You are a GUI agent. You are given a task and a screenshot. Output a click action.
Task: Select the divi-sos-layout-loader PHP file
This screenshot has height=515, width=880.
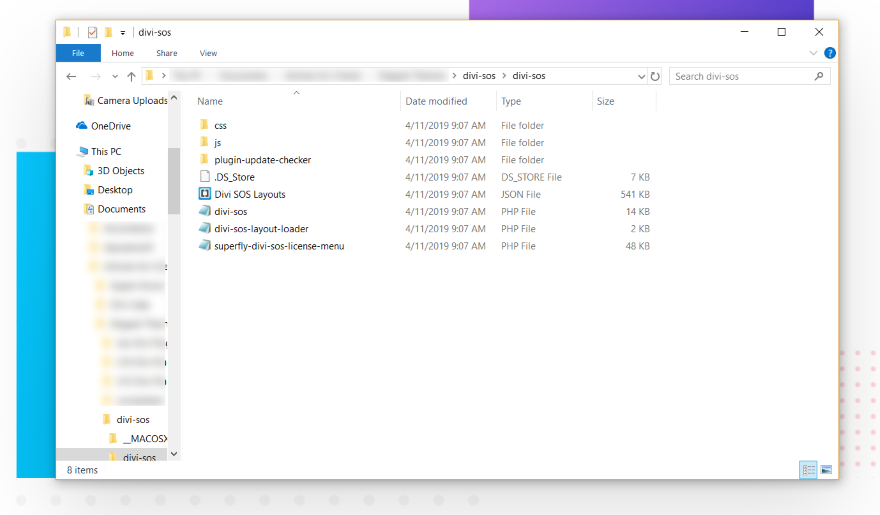click(260, 229)
